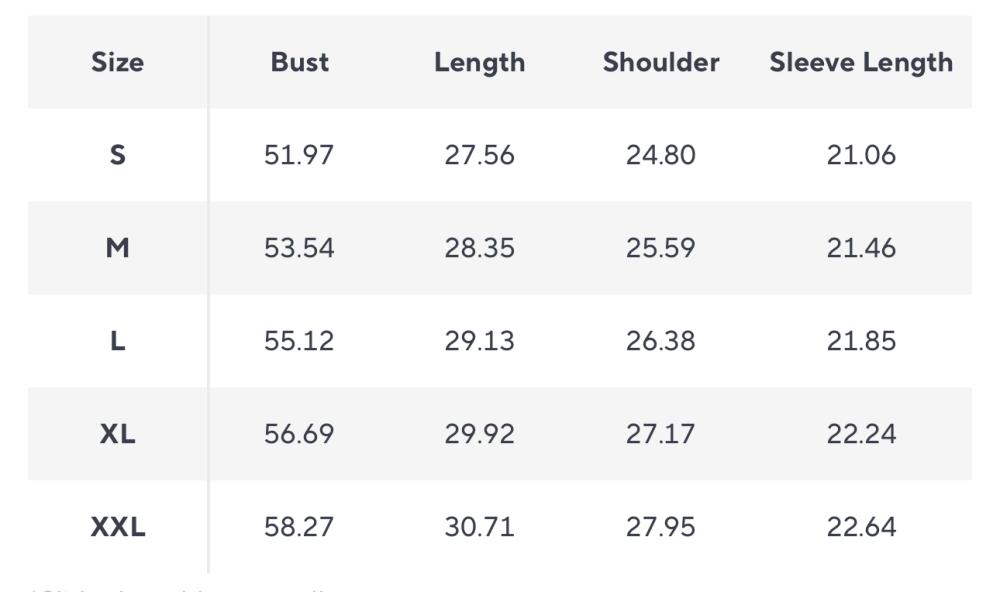Click the Sleeve Length column header
Screen dimensions: 1000x592
click(x=861, y=62)
